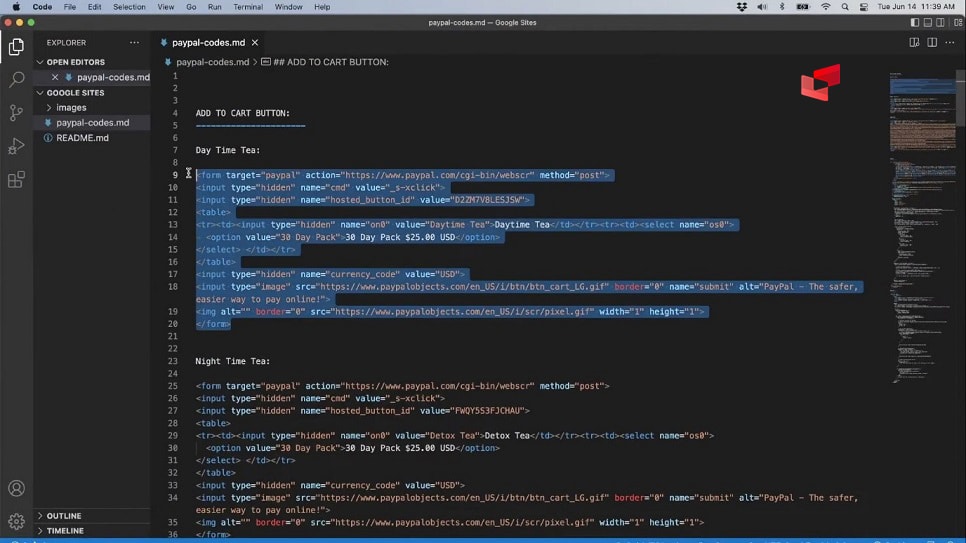966x543 pixels.
Task: Expand the images folder
Action: tap(71, 107)
